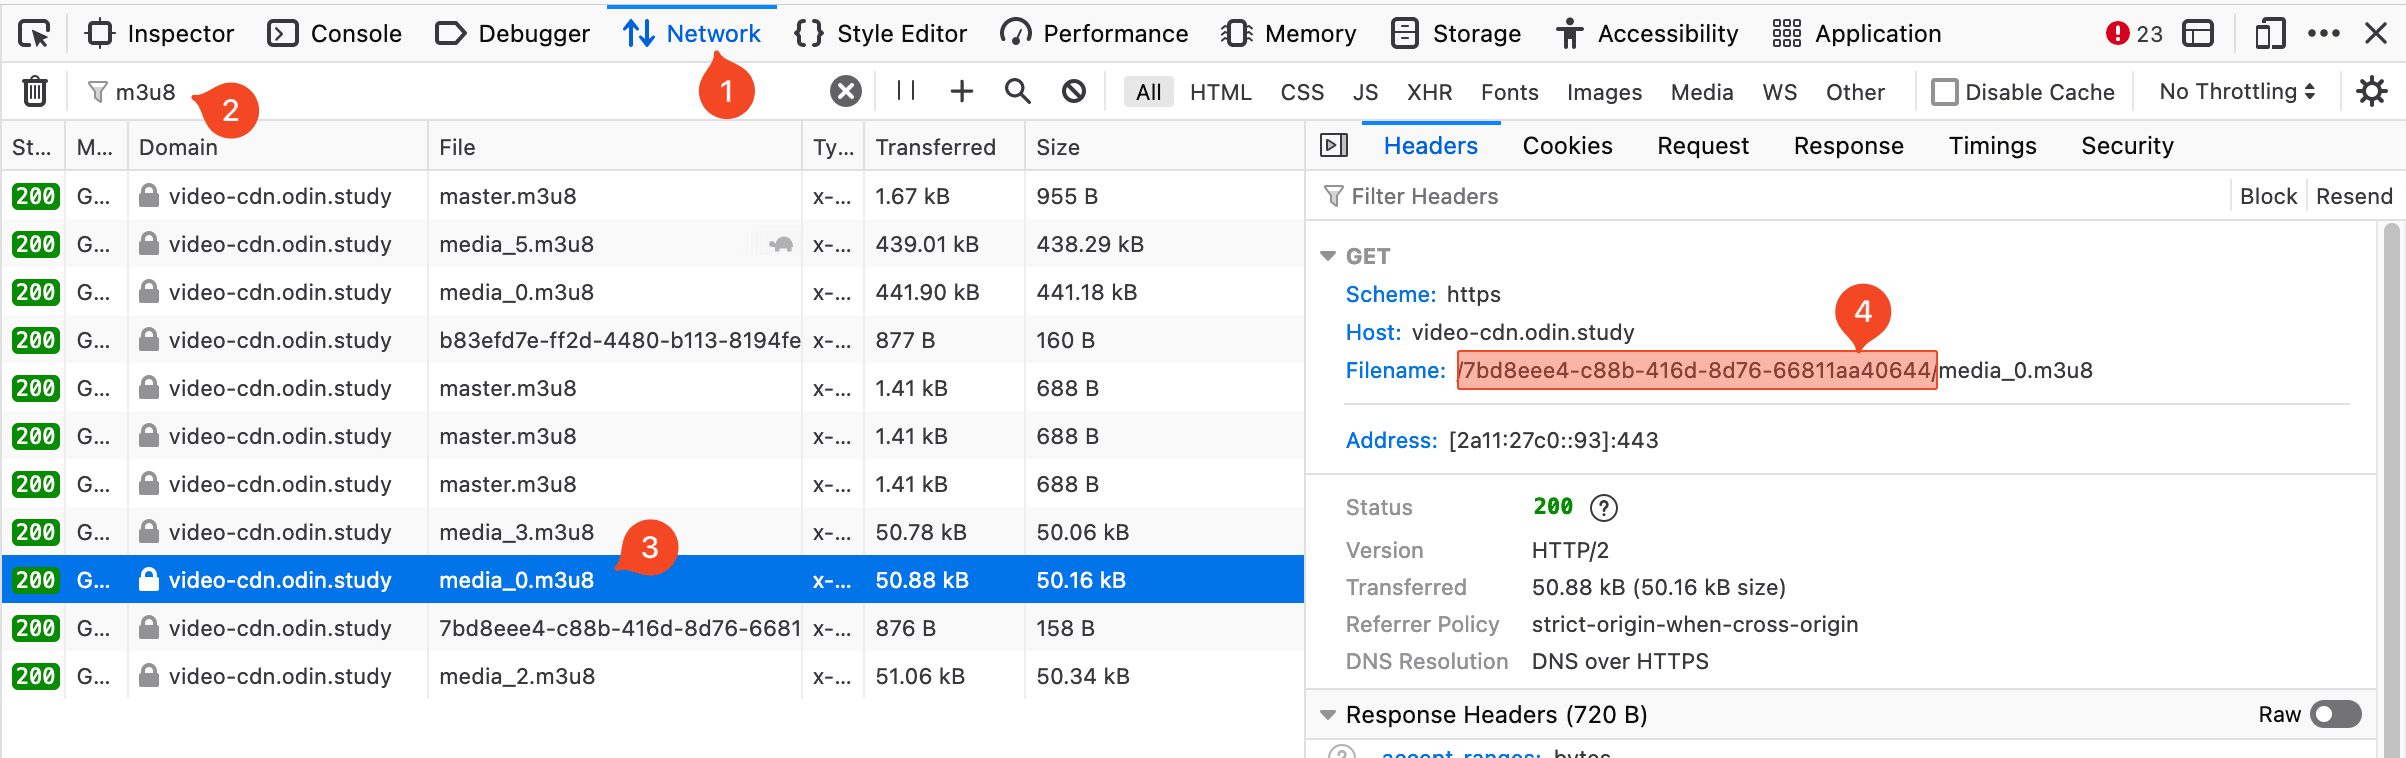Toggle Raw response headers switch
Screen dimensions: 2406x758
click(x=2336, y=714)
